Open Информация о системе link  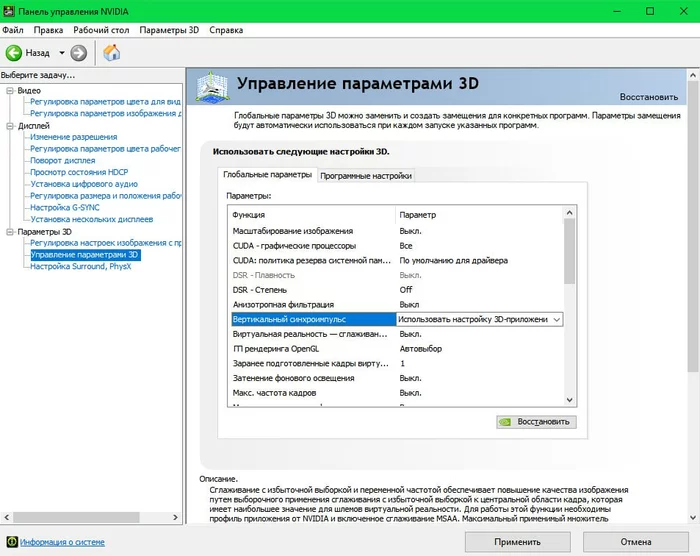62,542
